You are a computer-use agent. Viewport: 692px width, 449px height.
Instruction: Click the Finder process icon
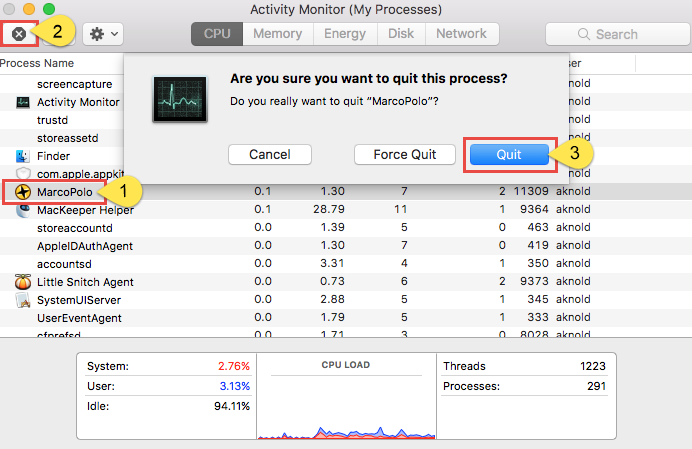click(x=23, y=156)
